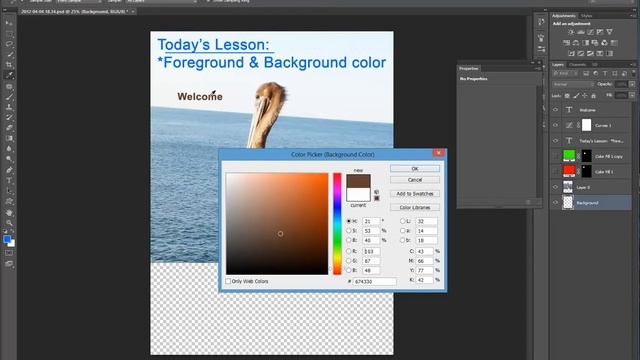Screen dimensions: 640x360
Task: Open the layer Fill slider arrow
Action: tap(632, 95)
